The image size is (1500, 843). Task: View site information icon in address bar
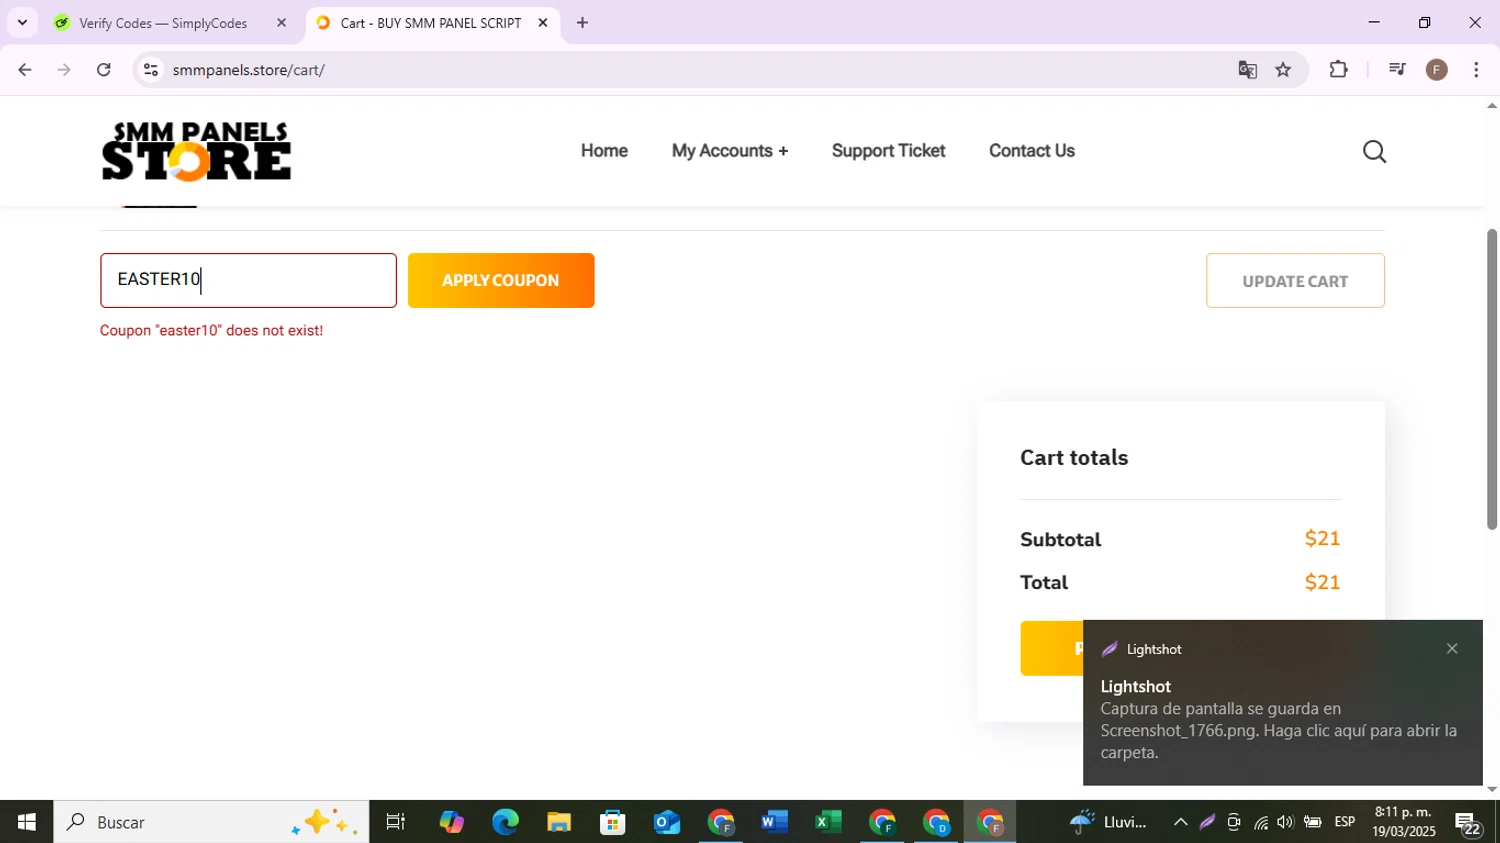[x=151, y=70]
